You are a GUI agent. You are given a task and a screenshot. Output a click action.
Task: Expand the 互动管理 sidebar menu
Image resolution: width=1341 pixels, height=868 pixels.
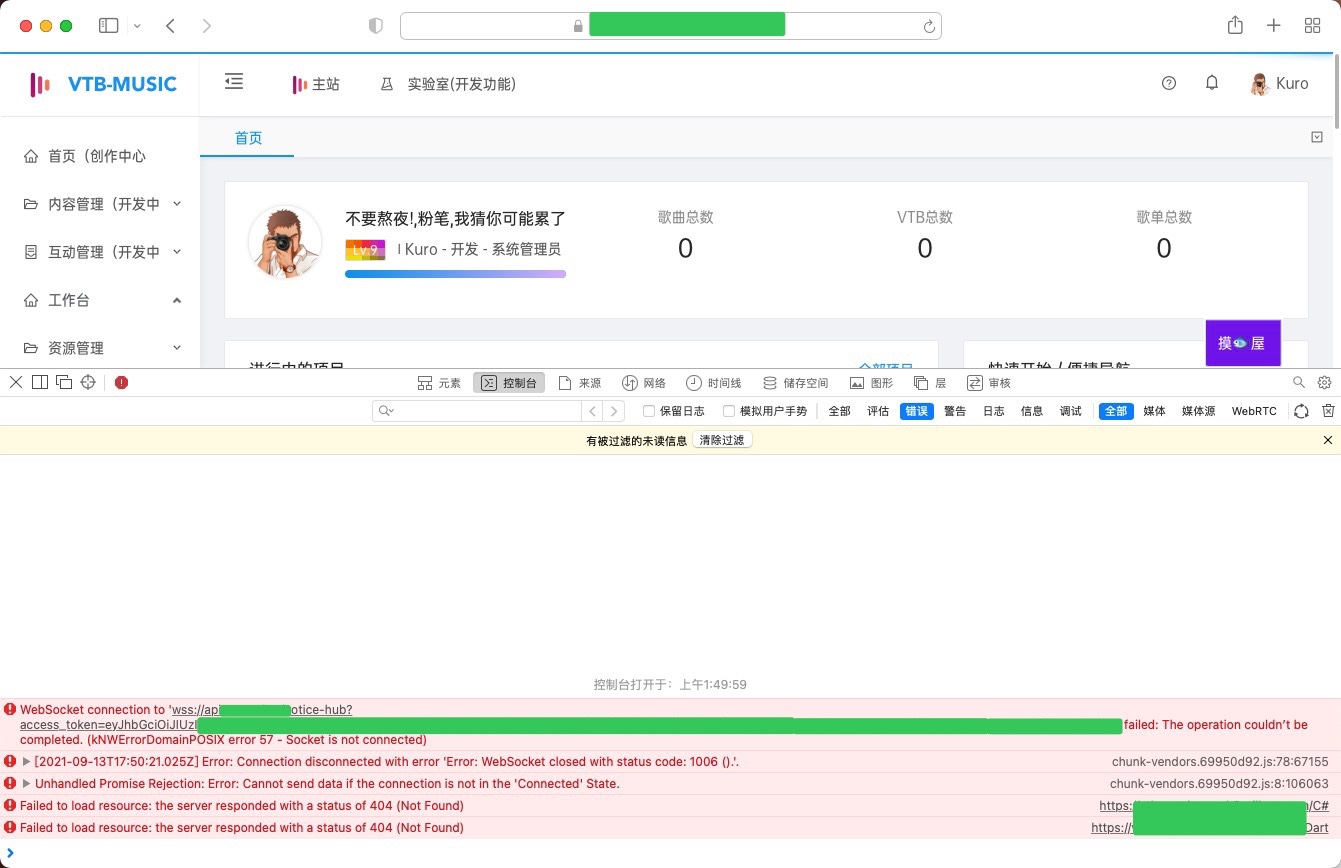[100, 252]
